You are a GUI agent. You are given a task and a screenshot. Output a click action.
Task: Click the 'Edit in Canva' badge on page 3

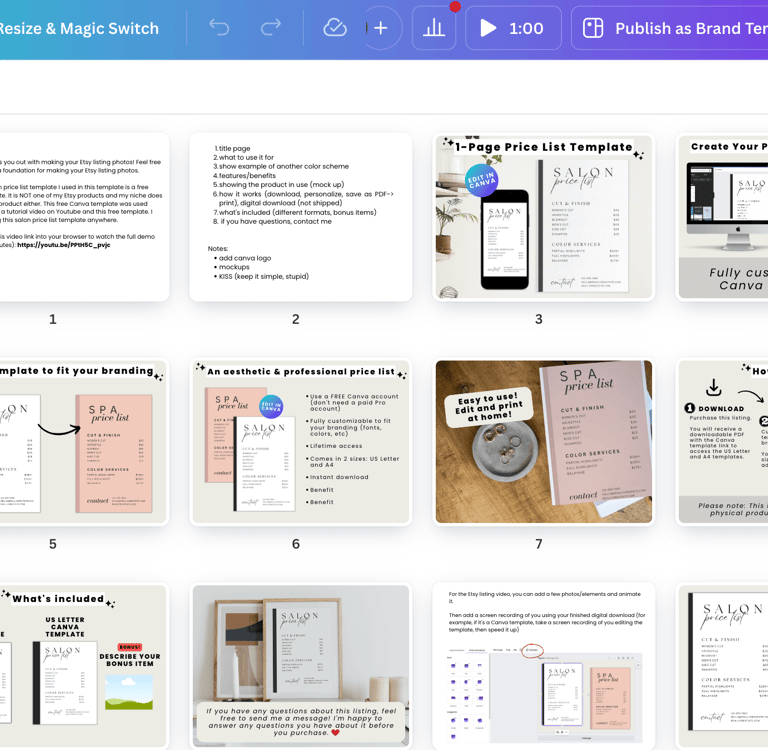coord(481,180)
